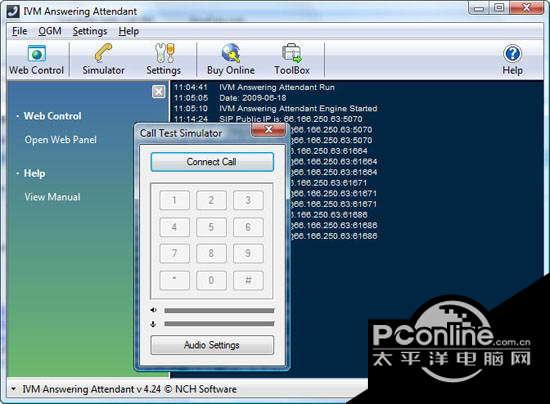Open Web Panel link in sidebar

[60, 140]
